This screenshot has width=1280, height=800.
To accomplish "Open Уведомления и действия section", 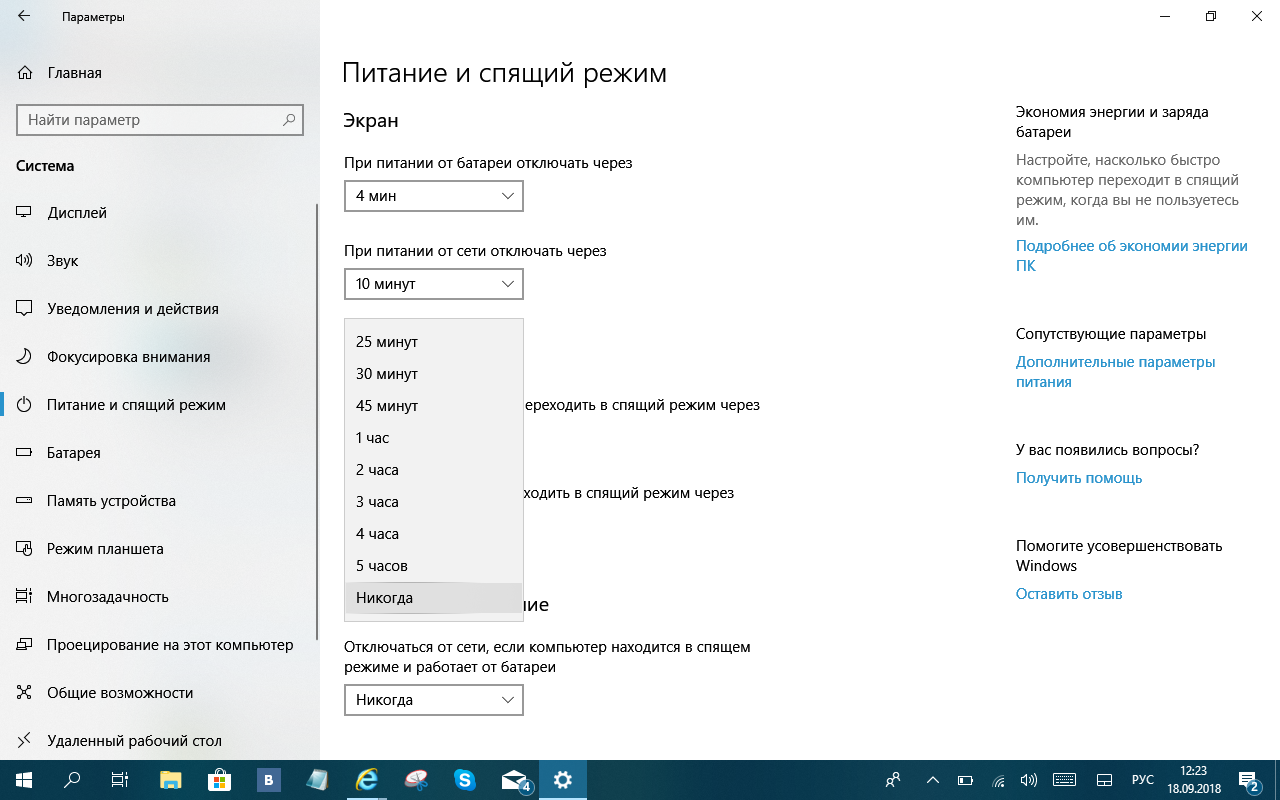I will click(160, 309).
